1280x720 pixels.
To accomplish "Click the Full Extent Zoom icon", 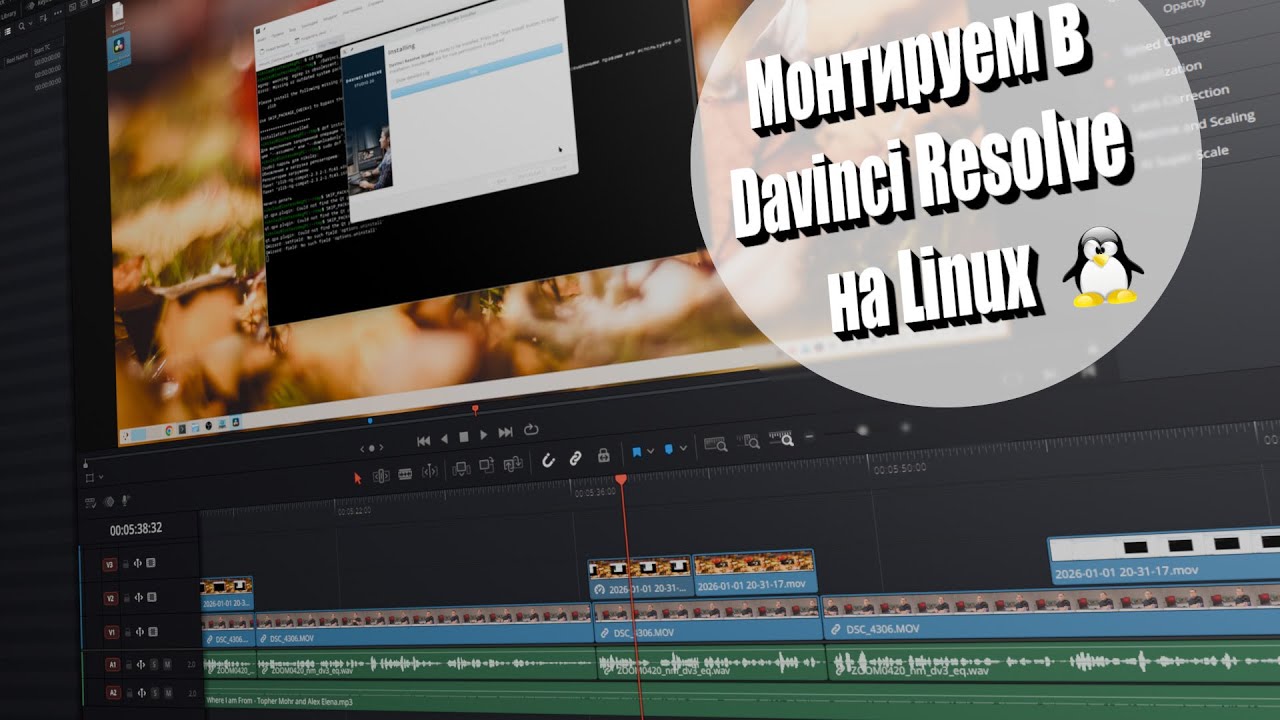I will click(716, 445).
